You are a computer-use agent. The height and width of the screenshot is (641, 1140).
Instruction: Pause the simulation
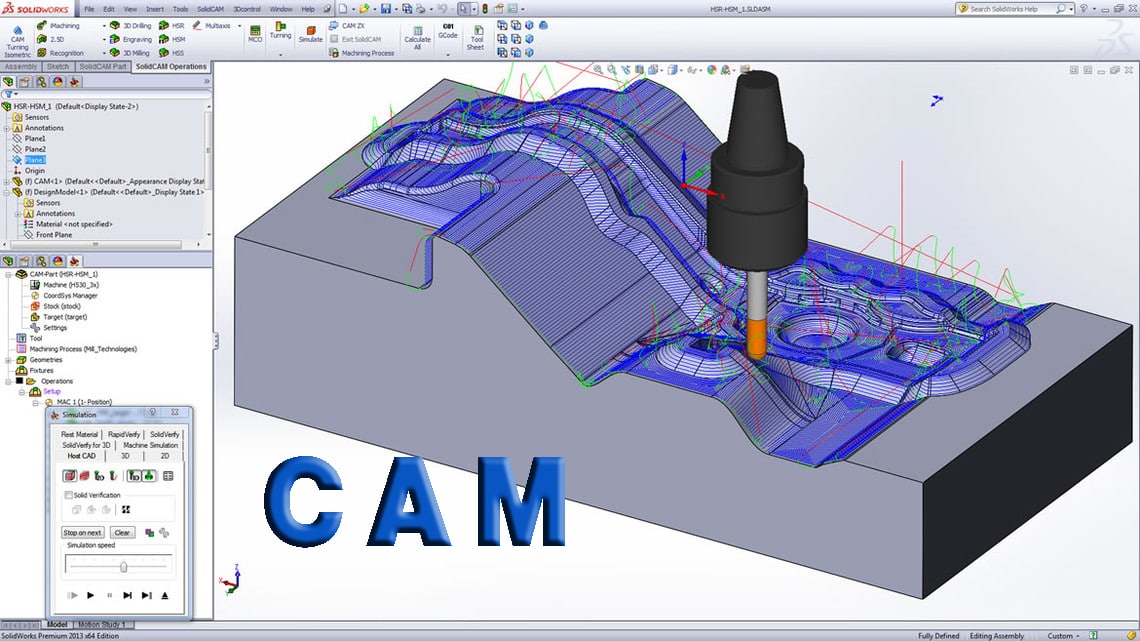(109, 595)
